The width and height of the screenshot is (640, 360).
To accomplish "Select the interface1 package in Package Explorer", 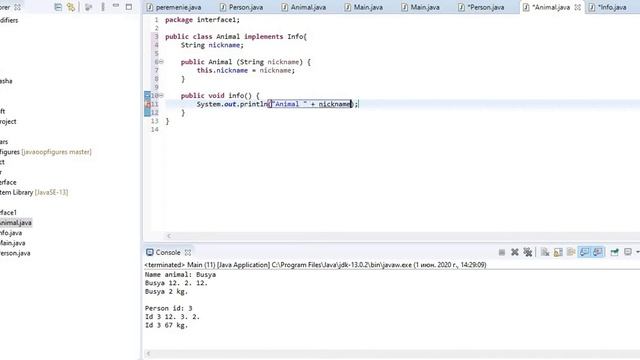I will pyautogui.click(x=8, y=212).
